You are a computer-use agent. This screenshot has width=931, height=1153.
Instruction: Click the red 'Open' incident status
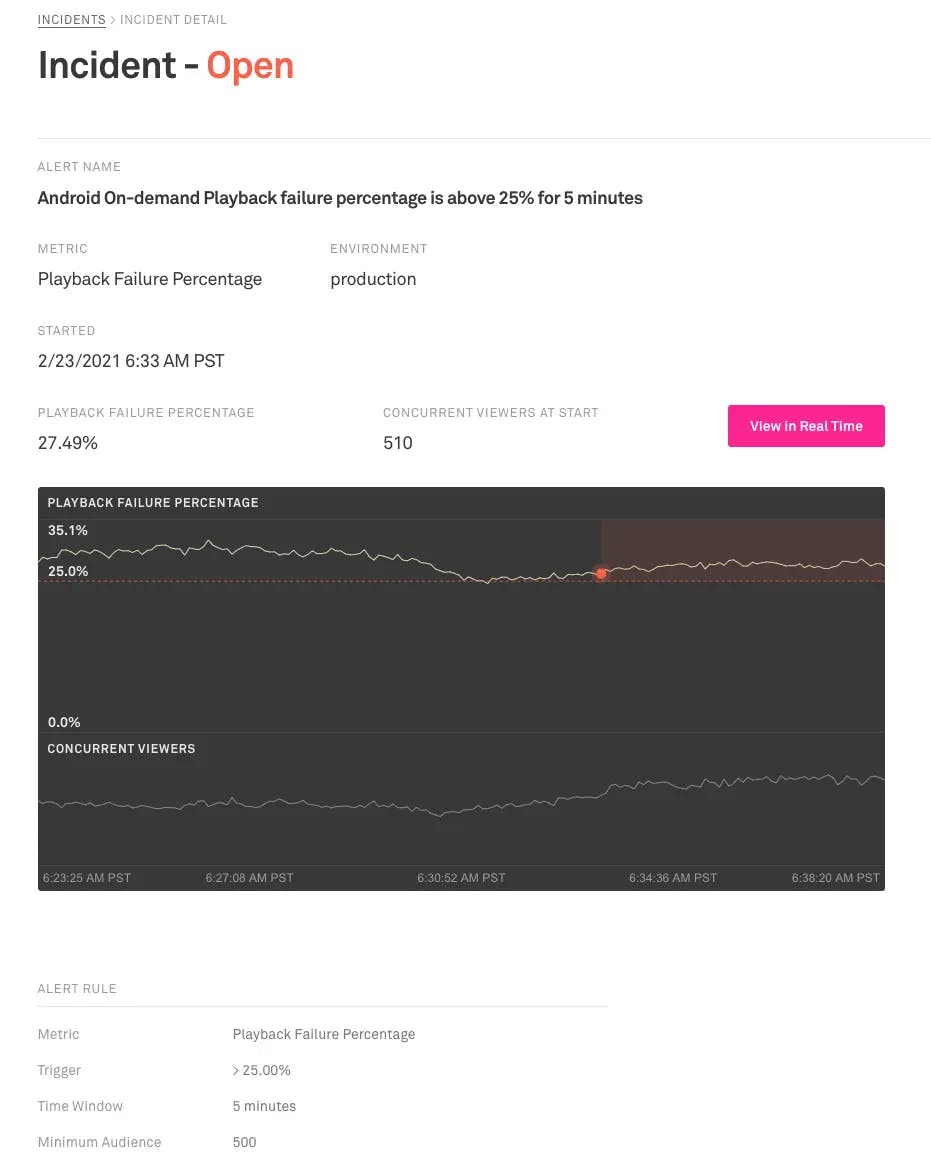point(250,66)
